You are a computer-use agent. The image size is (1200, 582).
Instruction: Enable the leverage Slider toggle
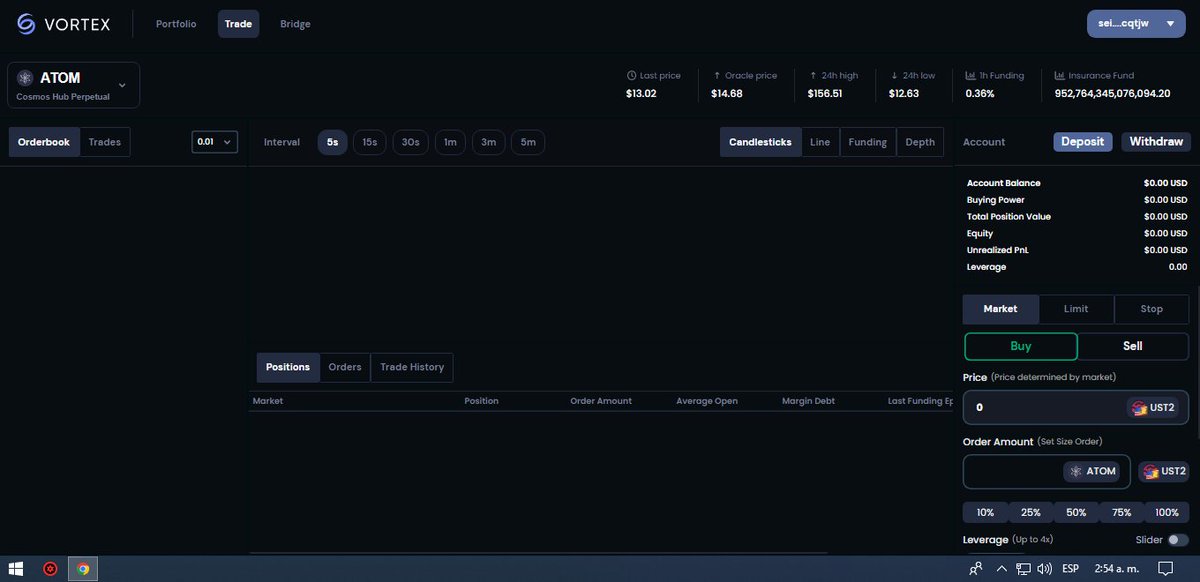[1178, 540]
